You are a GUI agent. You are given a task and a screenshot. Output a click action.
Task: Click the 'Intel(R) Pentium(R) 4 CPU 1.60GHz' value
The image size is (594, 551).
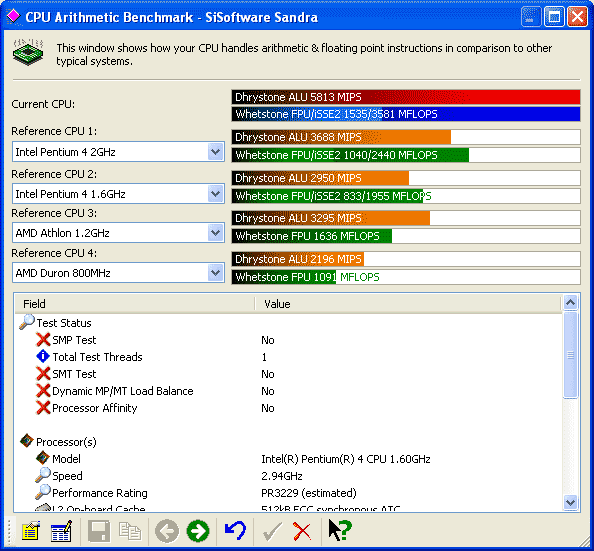[345, 459]
